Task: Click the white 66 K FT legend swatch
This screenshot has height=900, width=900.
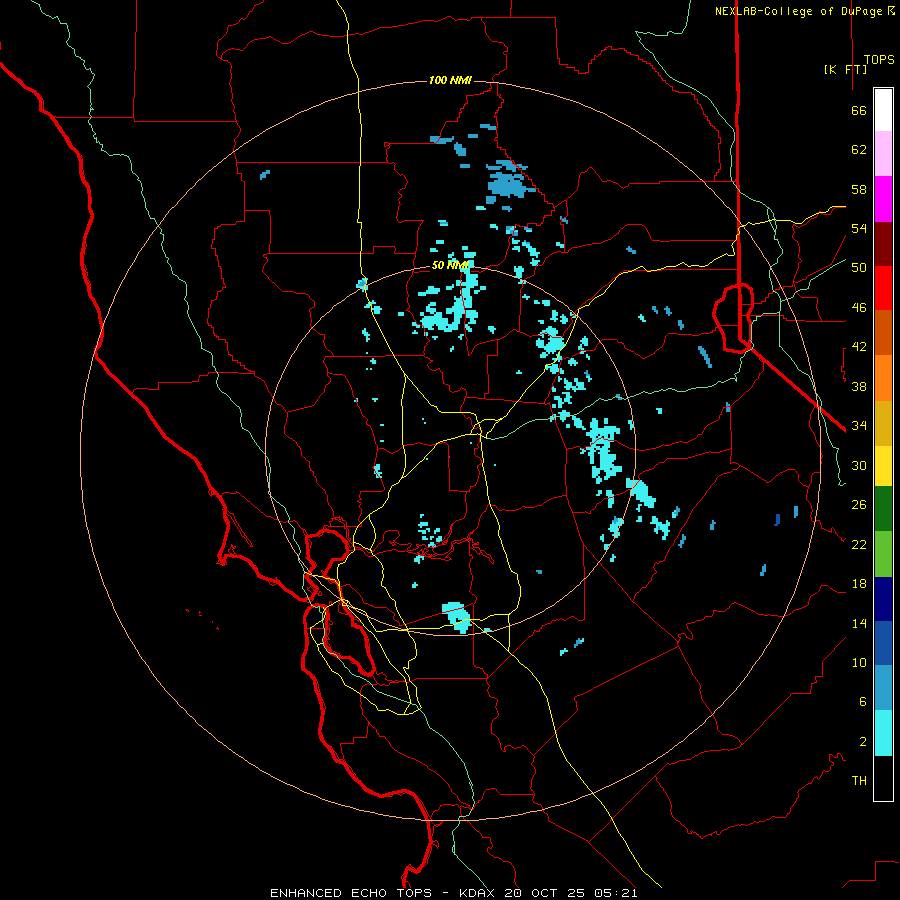Action: click(x=883, y=110)
